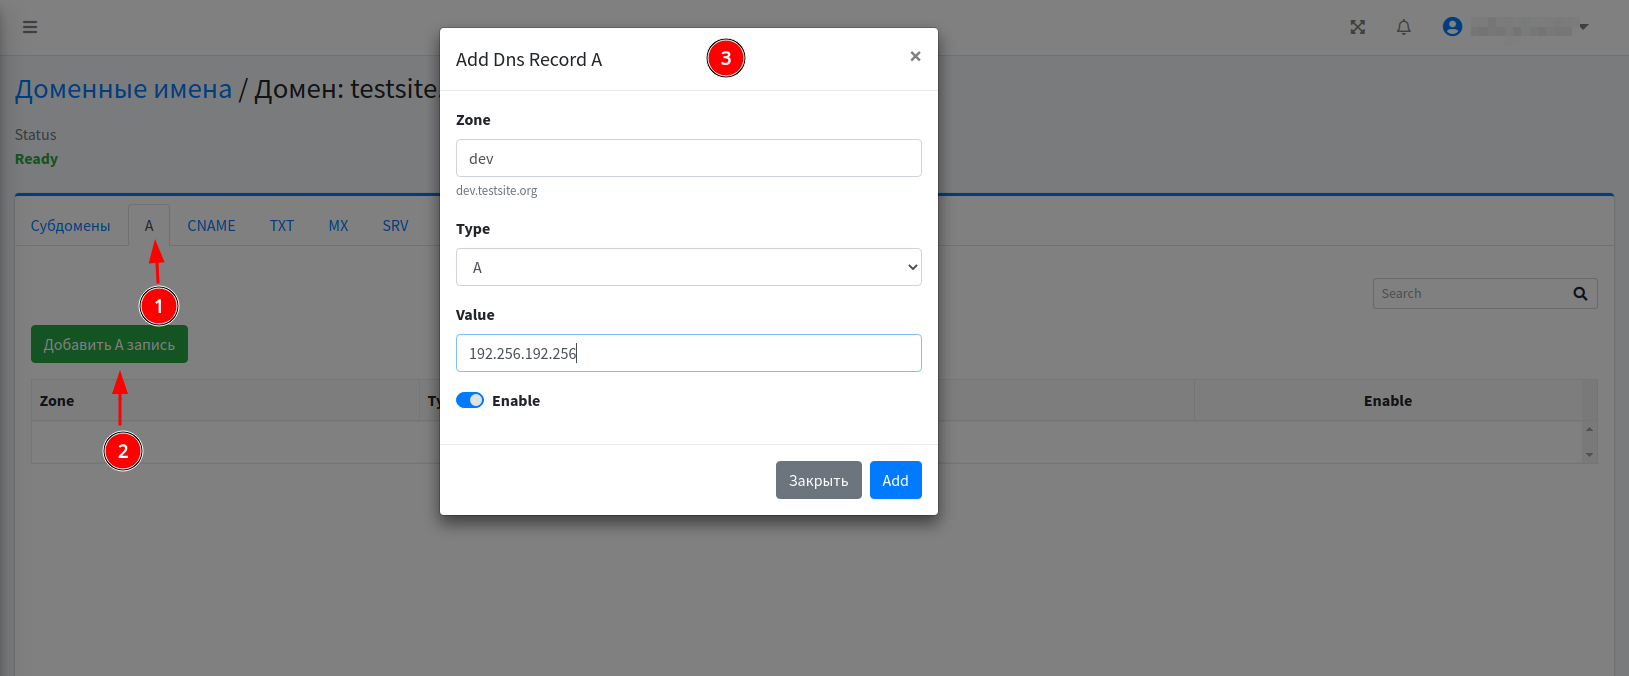Open the MX records tab
Viewport: 1629px width, 676px height.
pos(338,226)
